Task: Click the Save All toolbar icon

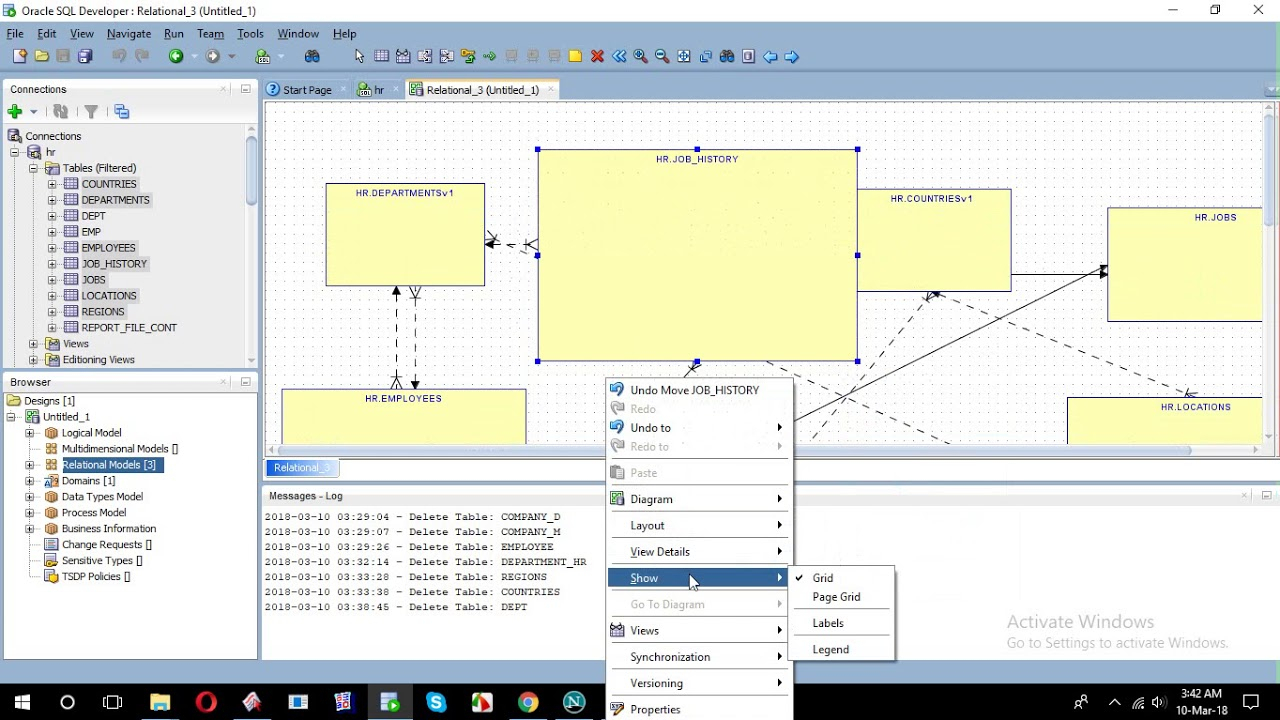Action: point(84,56)
